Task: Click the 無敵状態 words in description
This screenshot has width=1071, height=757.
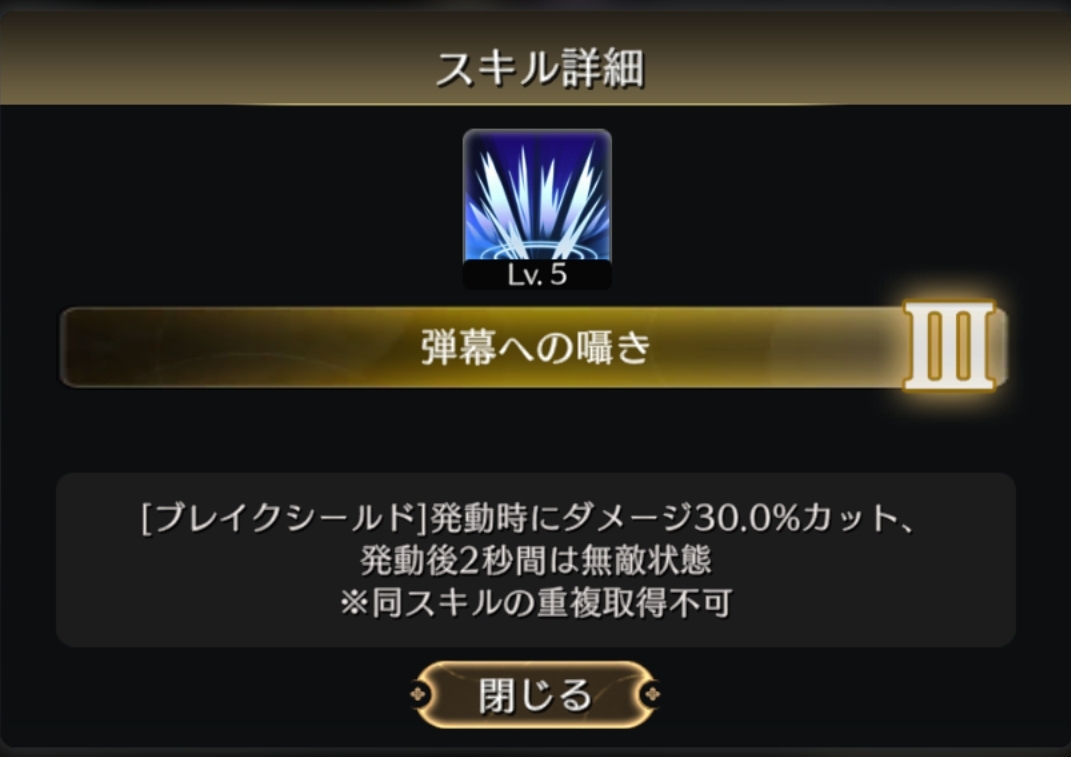Action: tap(646, 560)
